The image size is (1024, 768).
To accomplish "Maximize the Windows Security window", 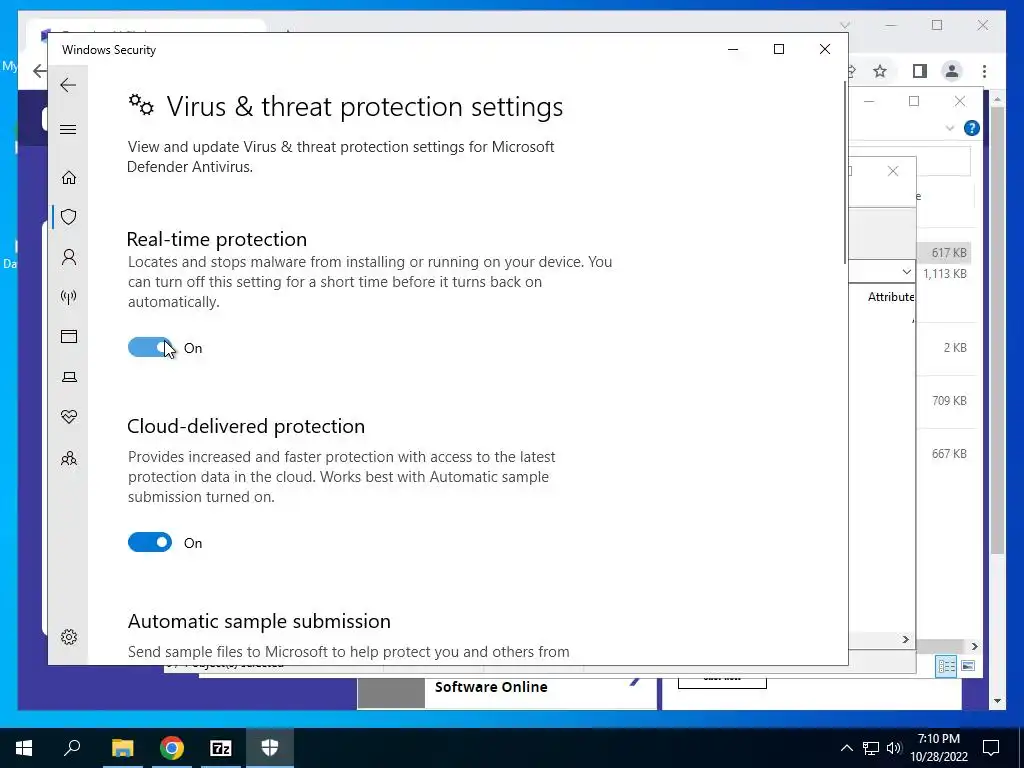I will [x=778, y=49].
